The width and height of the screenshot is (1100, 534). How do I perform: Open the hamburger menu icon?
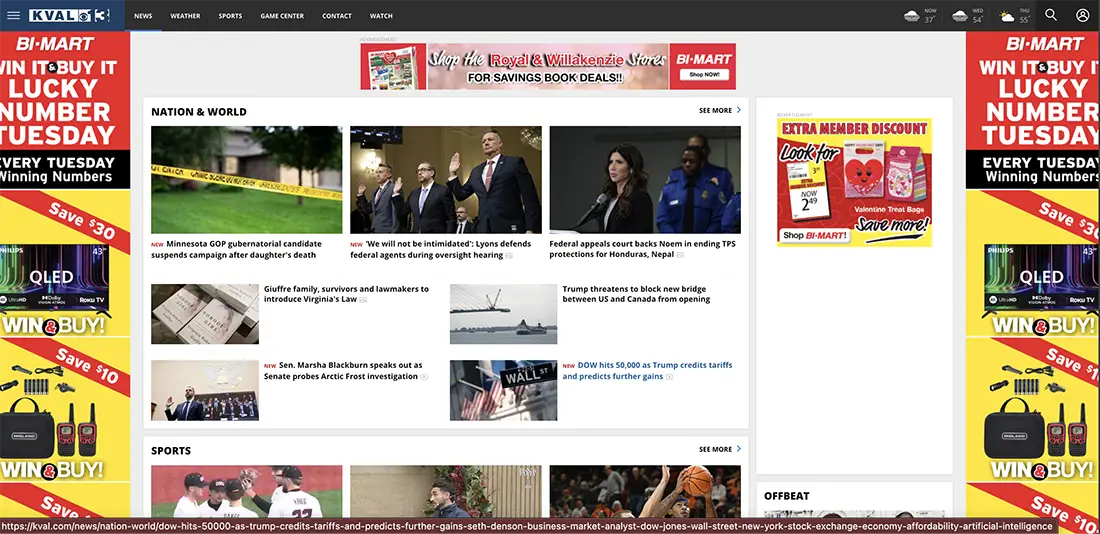point(13,15)
